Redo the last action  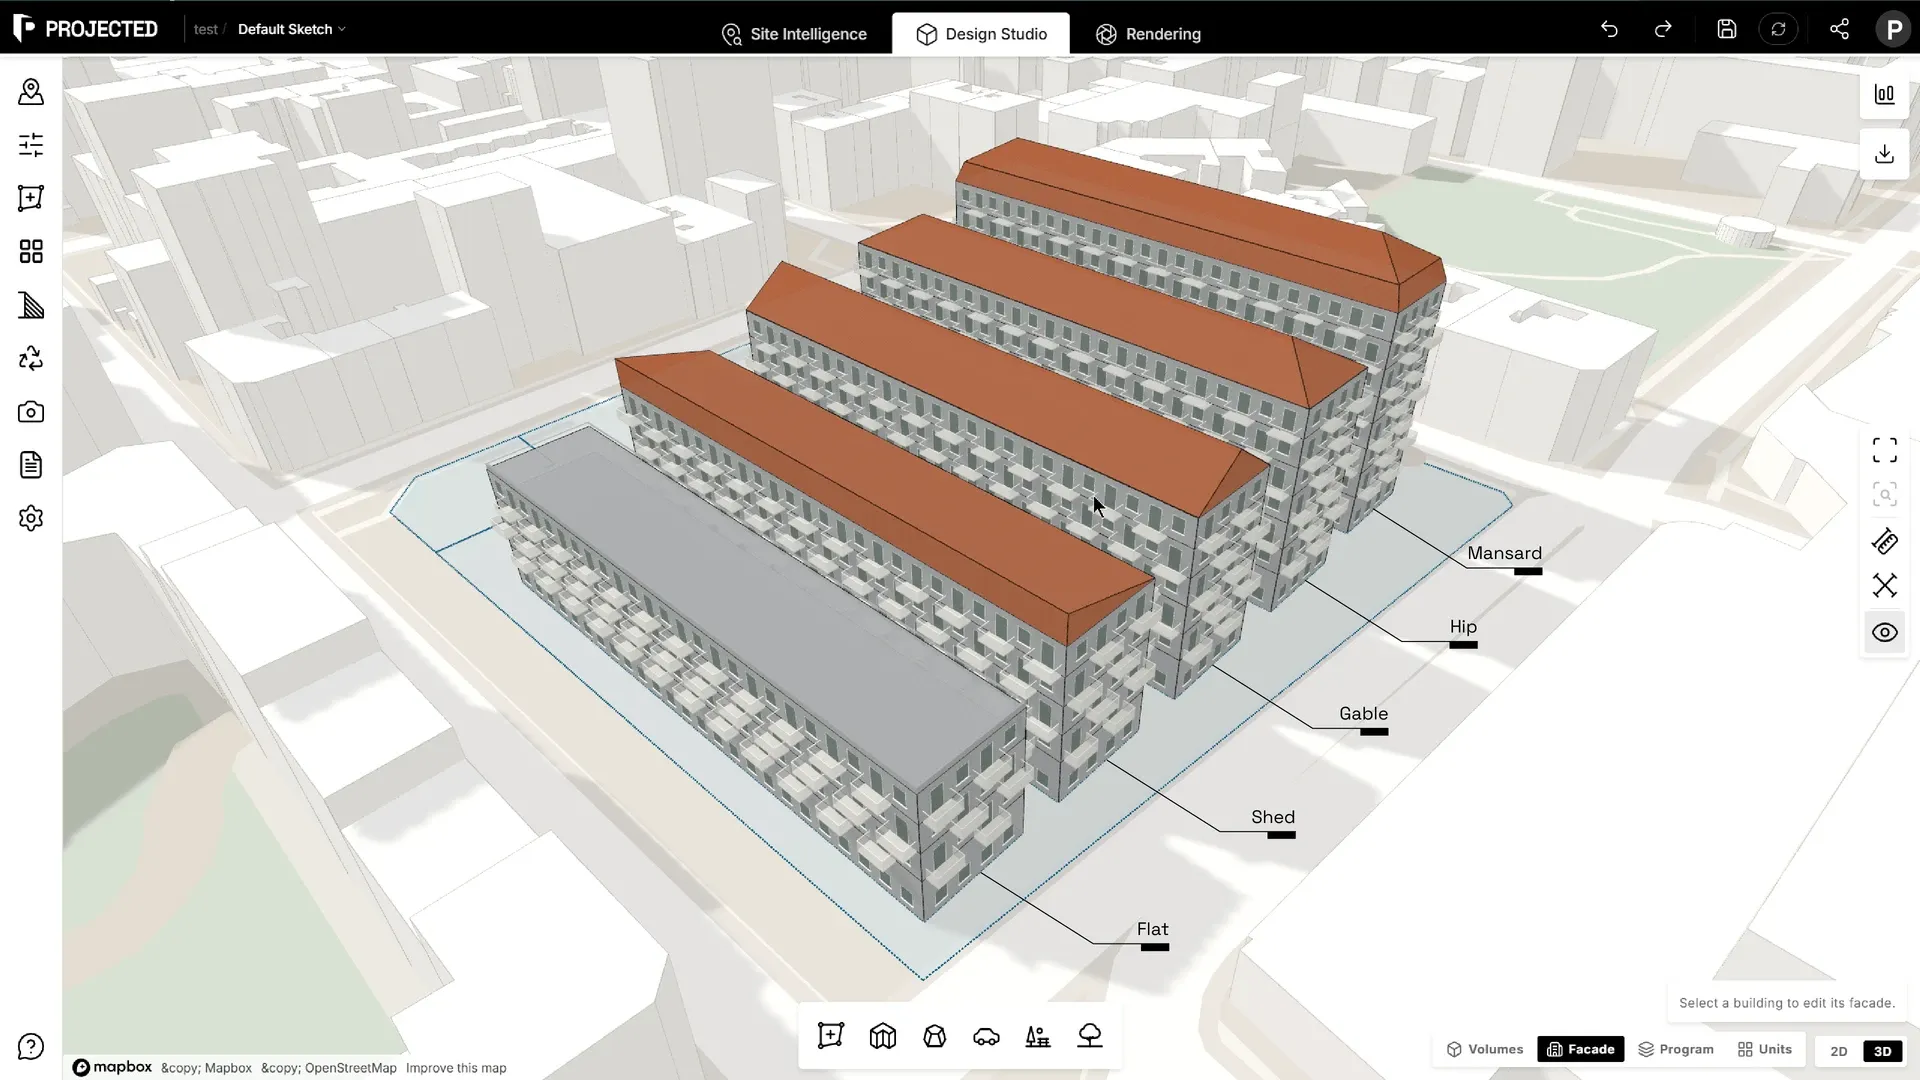pos(1663,29)
